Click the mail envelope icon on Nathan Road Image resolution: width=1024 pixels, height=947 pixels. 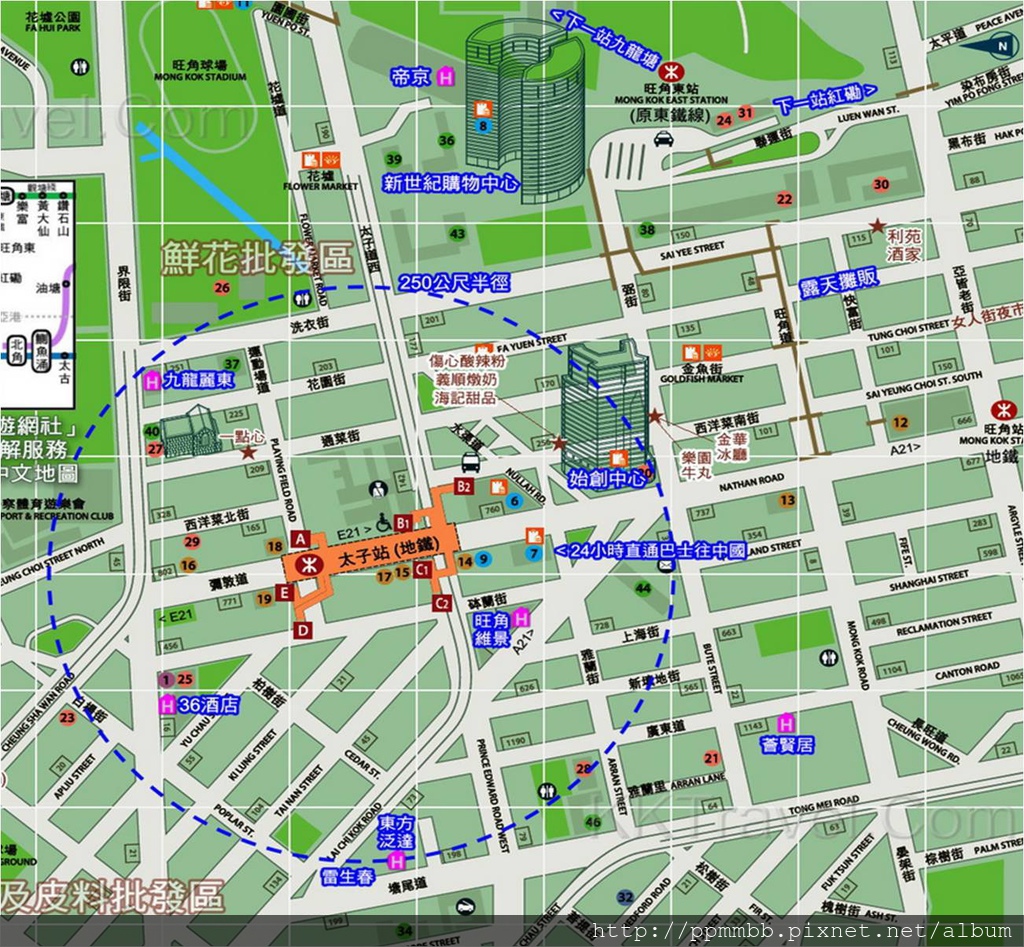[665, 566]
